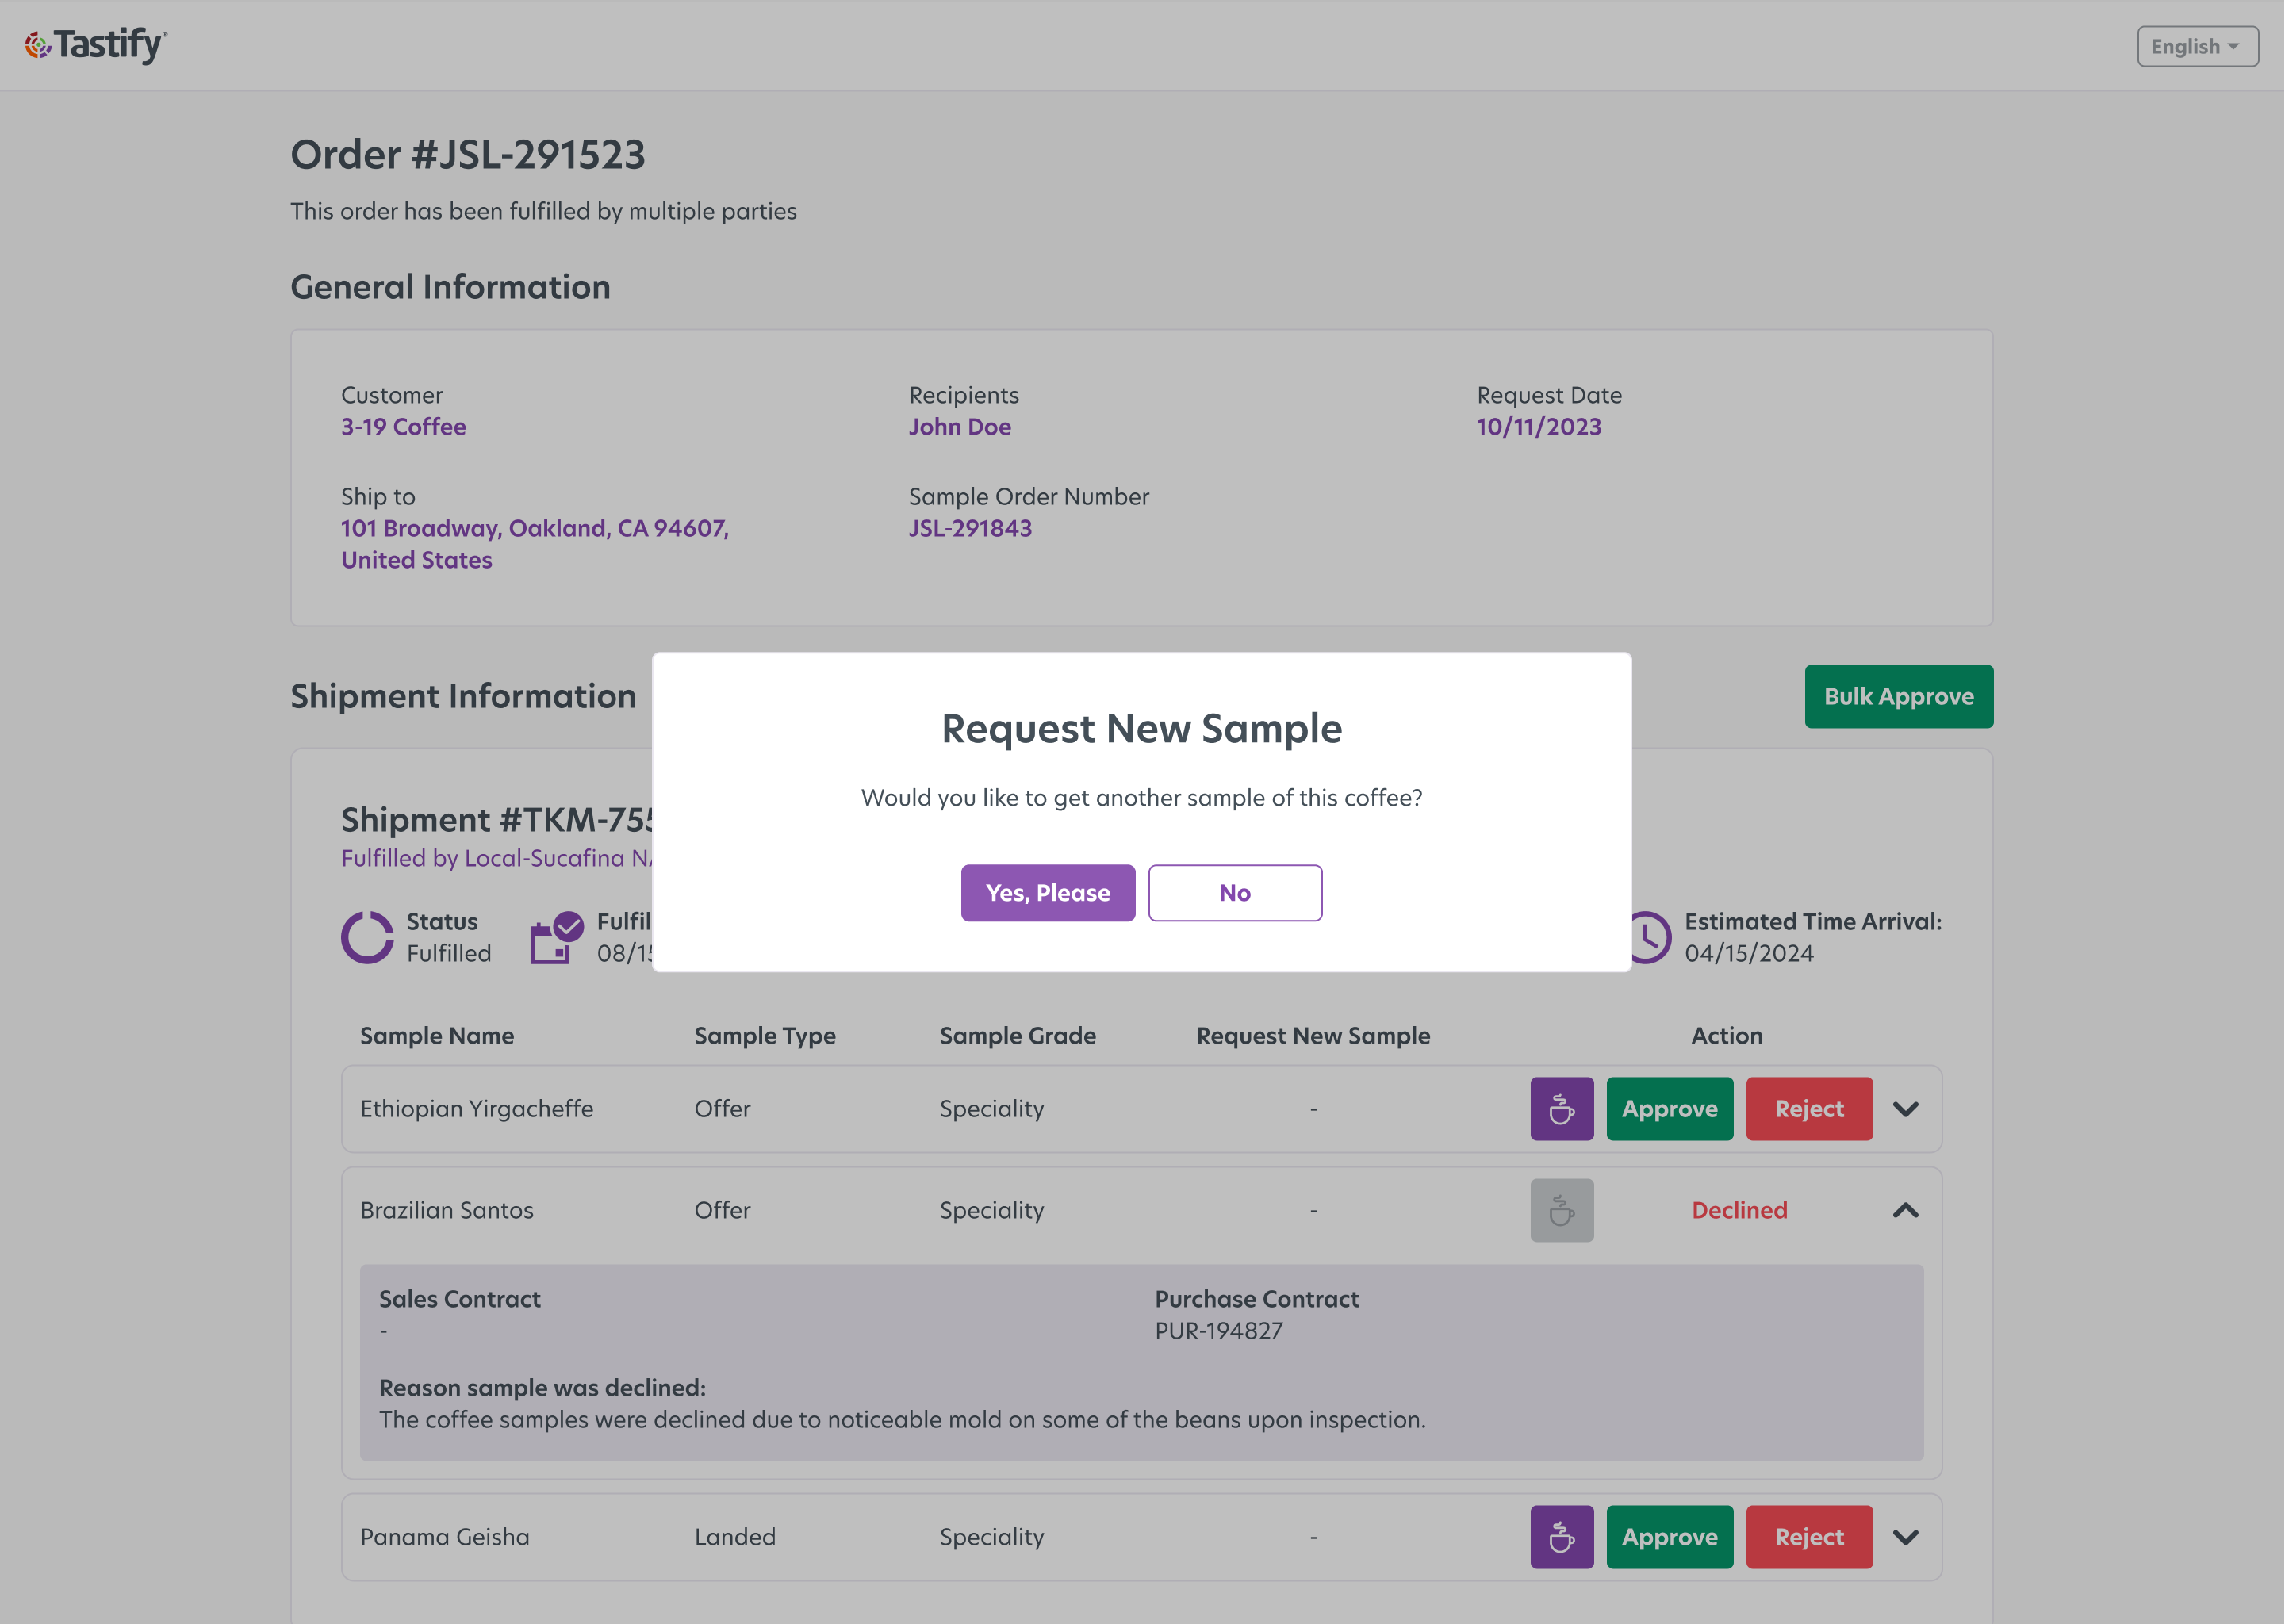The width and height of the screenshot is (2285, 1624).
Task: Click the calendar checkmark fulfillment icon
Action: click(556, 937)
